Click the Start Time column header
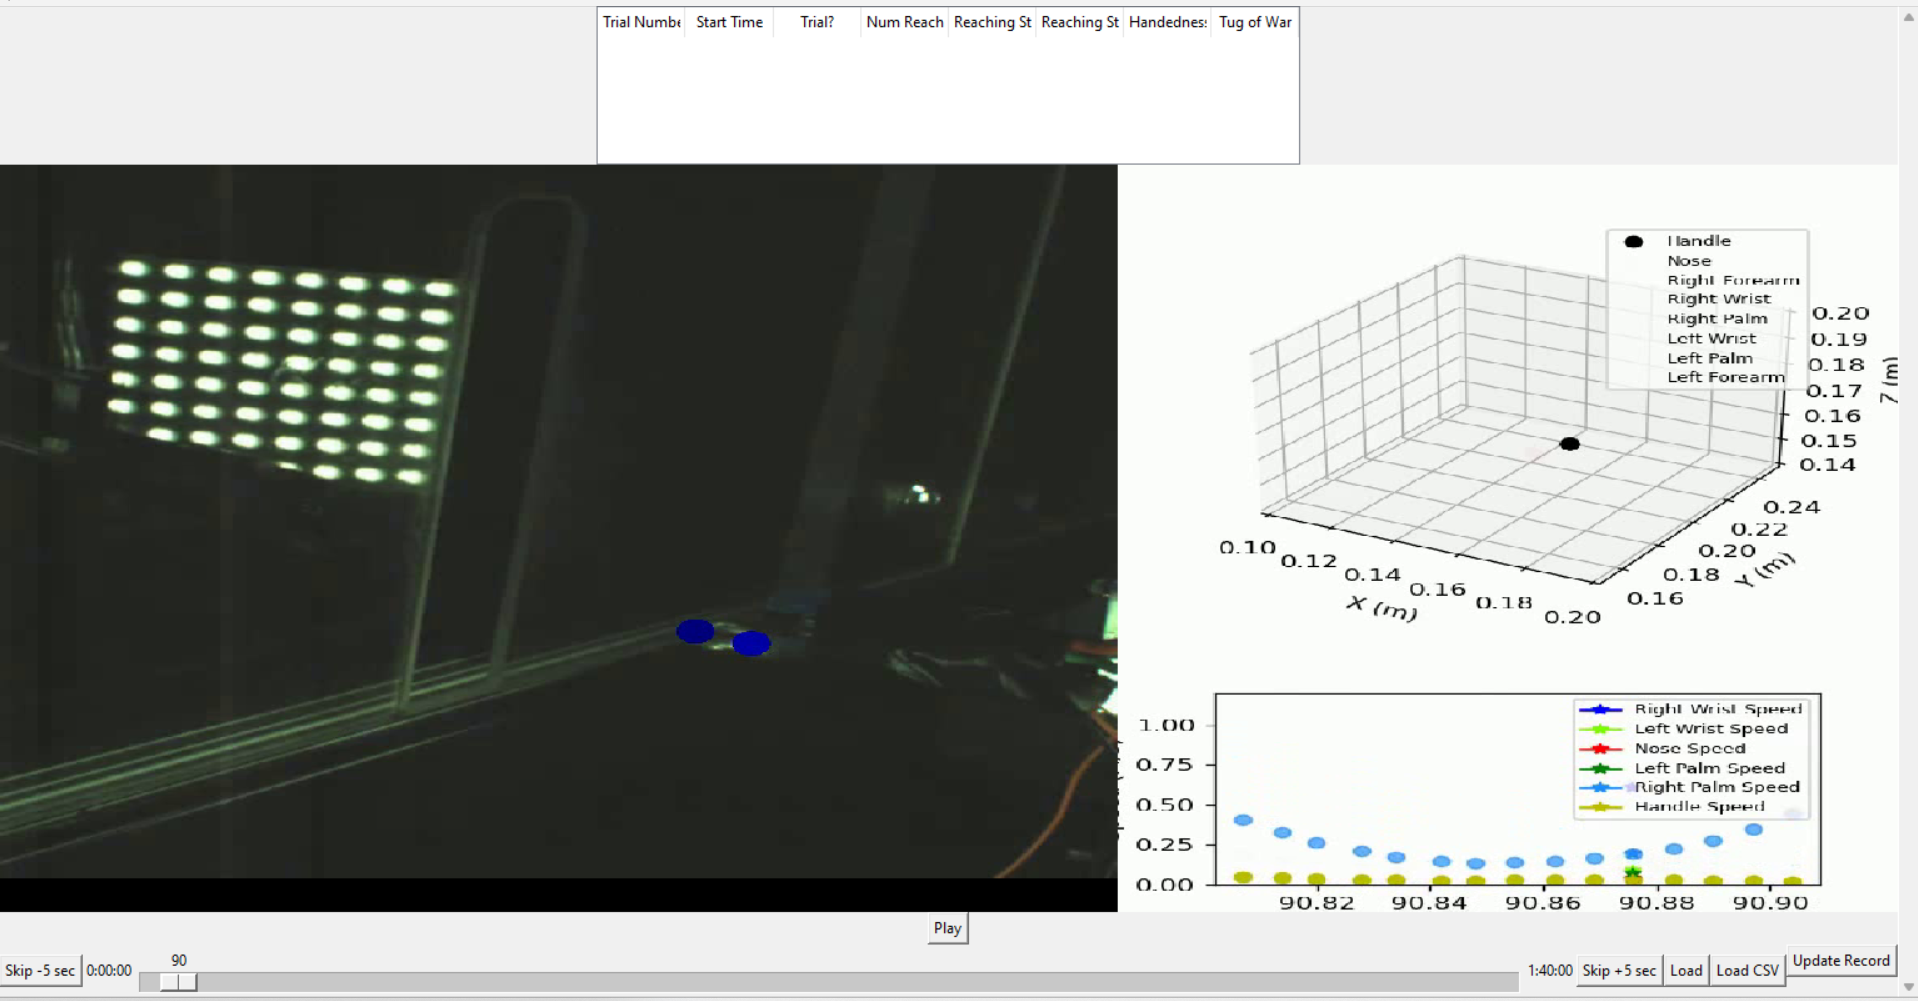The image size is (1918, 1001). click(729, 22)
